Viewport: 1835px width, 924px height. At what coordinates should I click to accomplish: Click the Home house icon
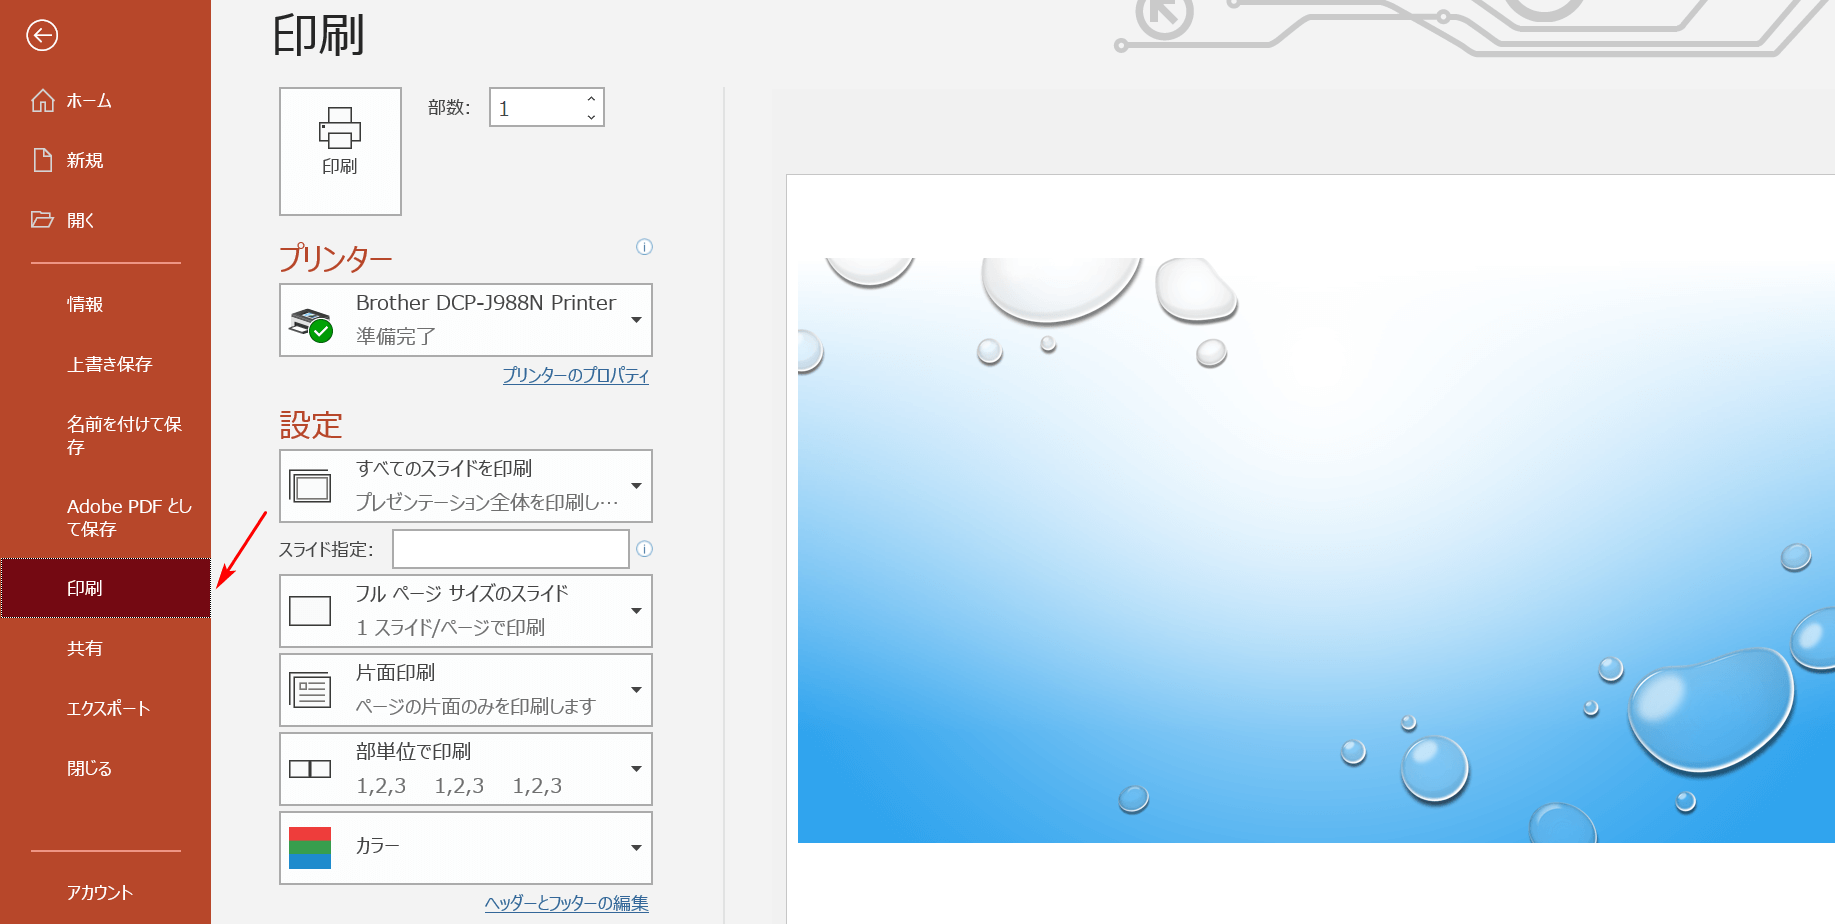(x=42, y=101)
